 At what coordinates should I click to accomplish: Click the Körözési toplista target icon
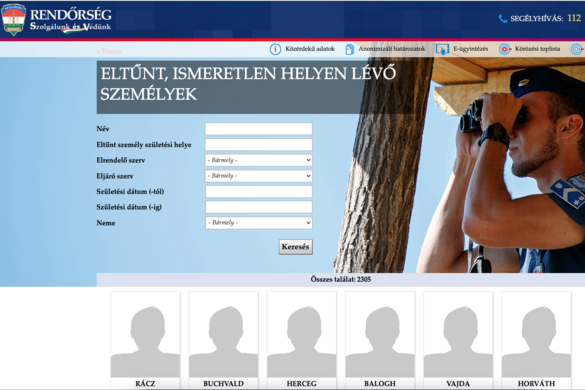(x=505, y=49)
